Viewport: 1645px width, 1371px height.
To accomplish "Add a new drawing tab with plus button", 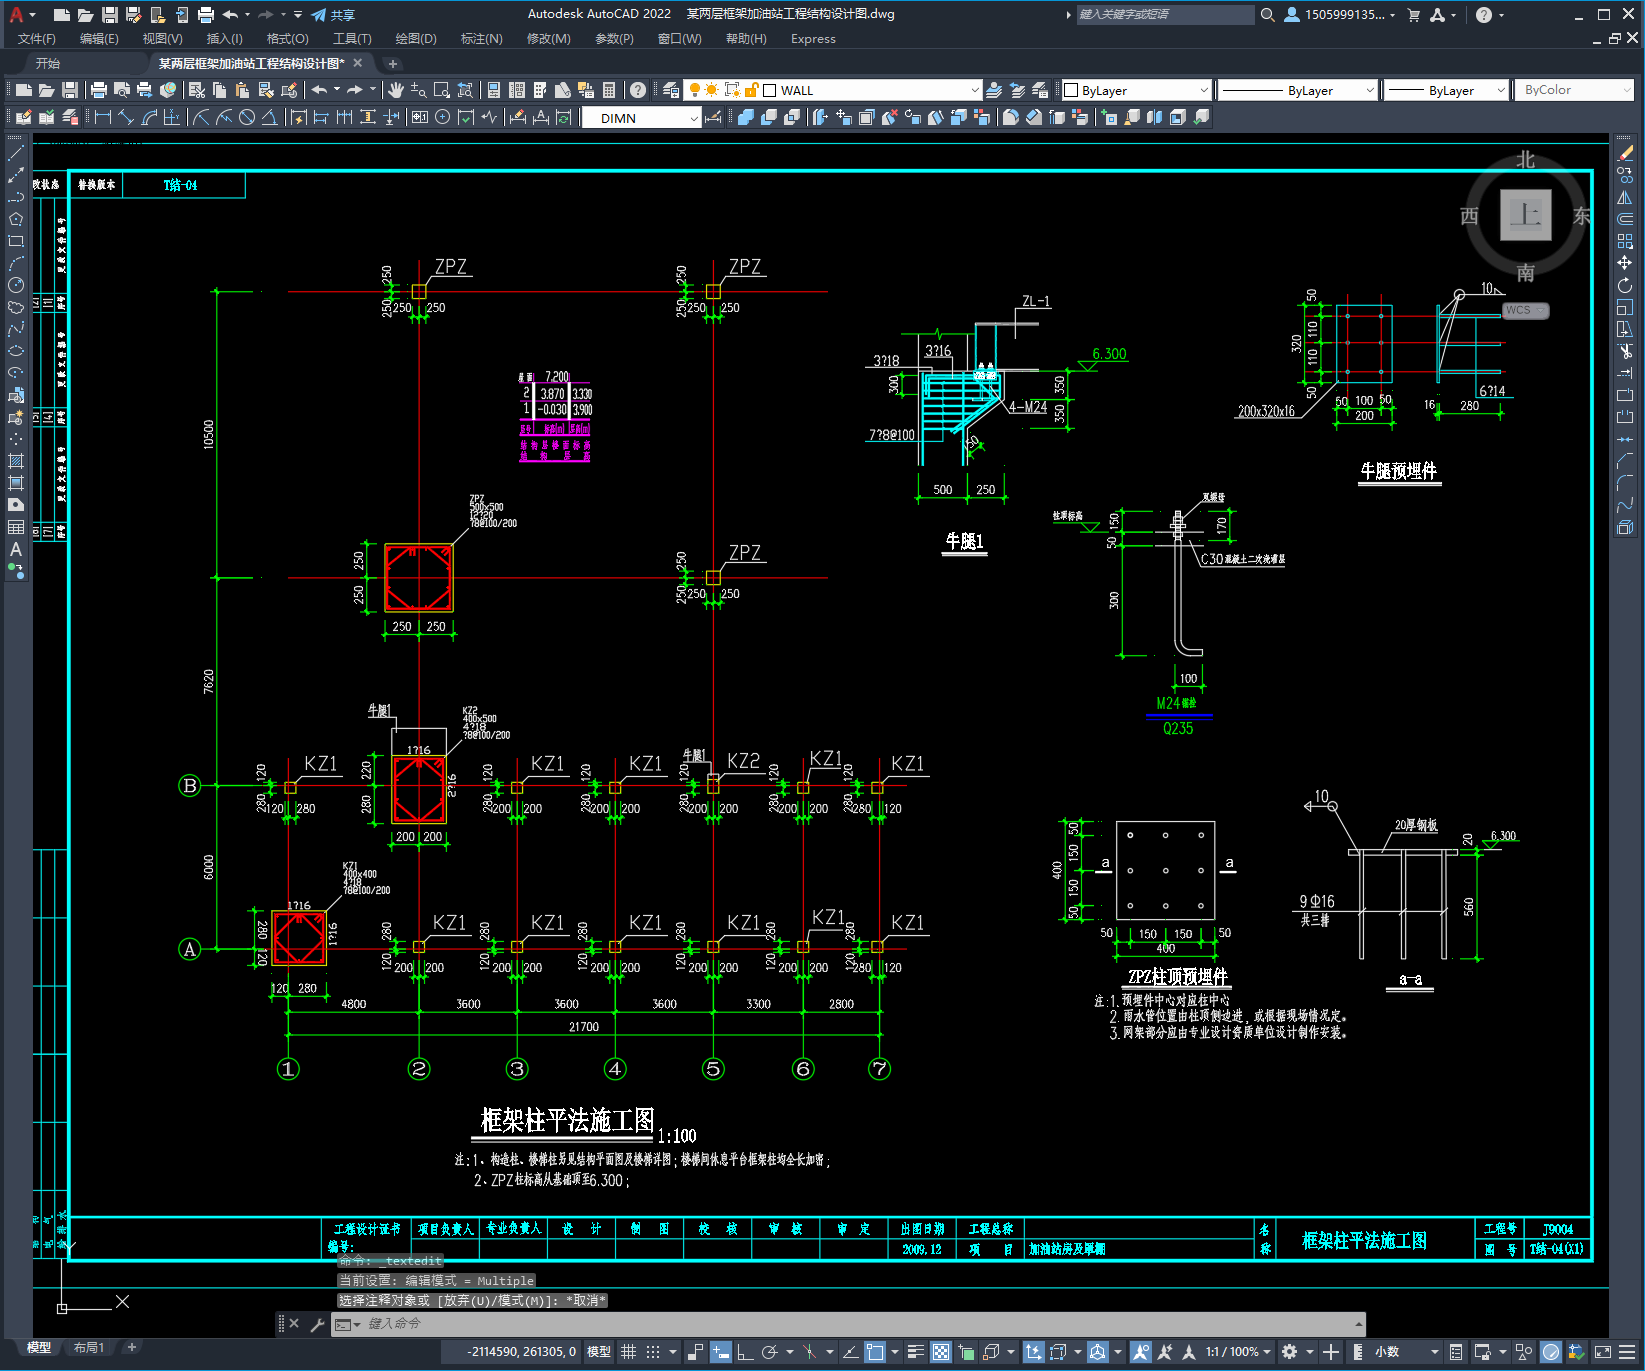I will coord(393,63).
